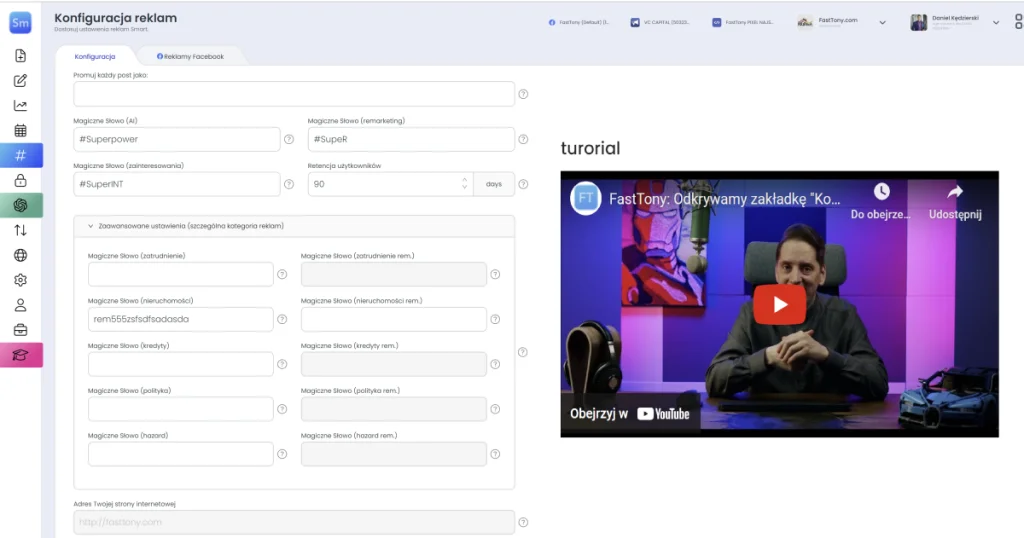Click the graduation cap sidebar icon

20,355
